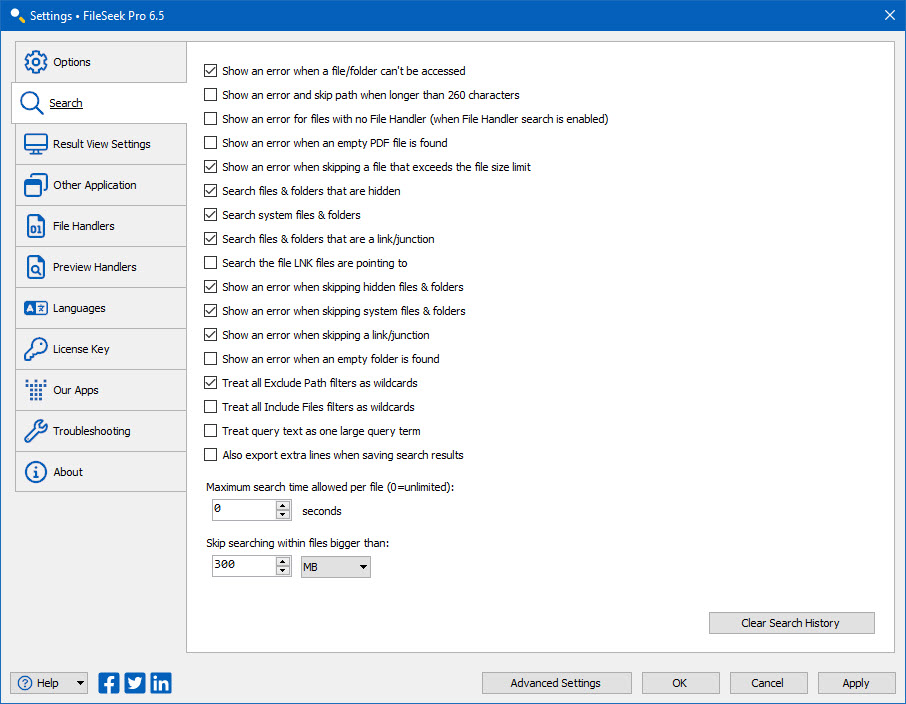Enable exporting extra lines with search results

[210, 455]
